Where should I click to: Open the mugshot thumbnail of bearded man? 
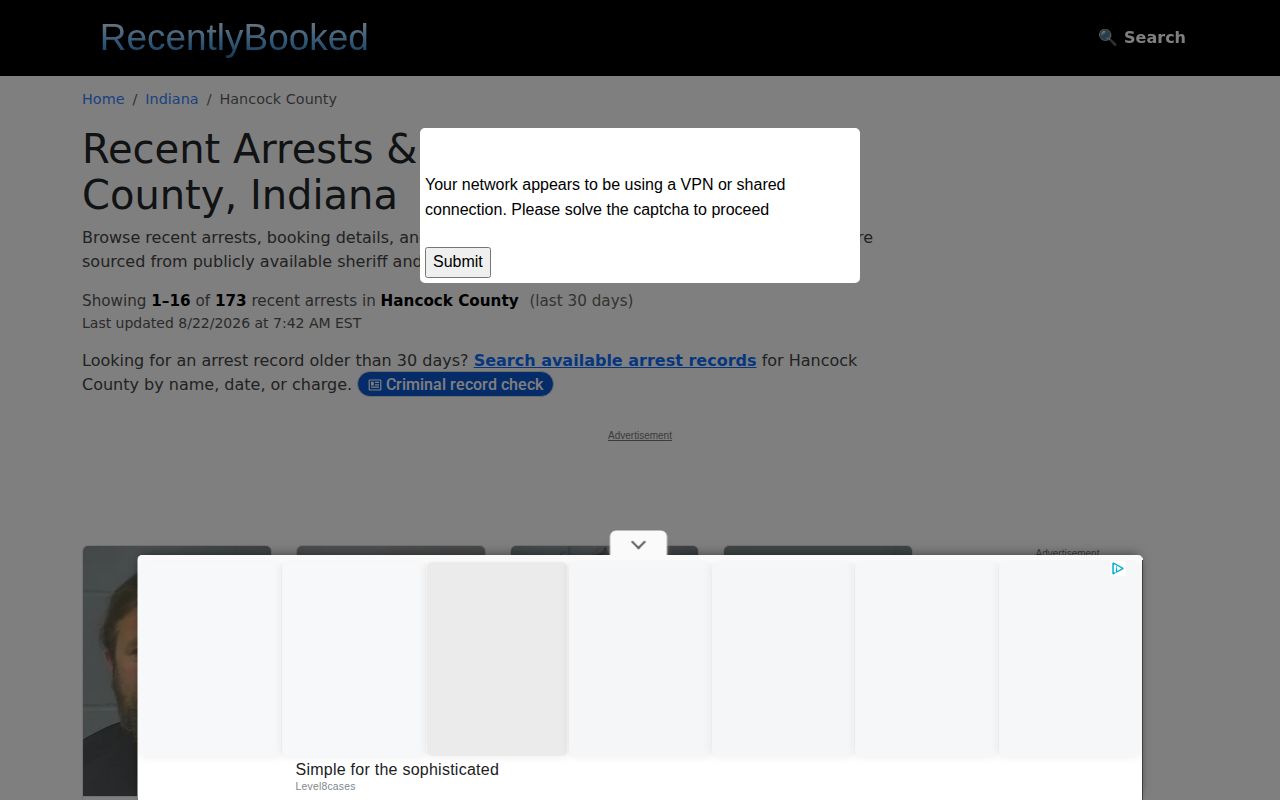[110, 670]
